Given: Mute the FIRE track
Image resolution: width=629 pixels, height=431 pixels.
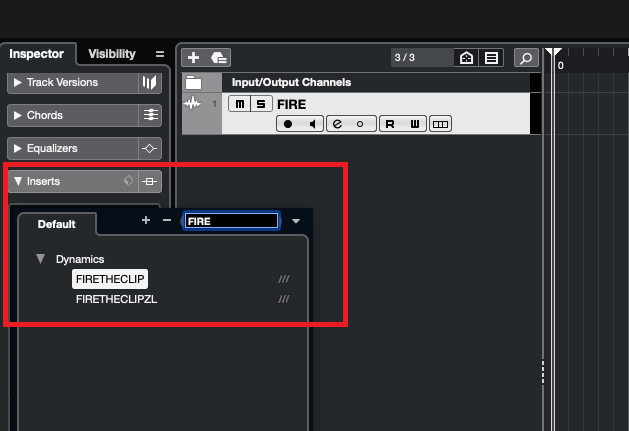Looking at the screenshot, I should coord(239,104).
